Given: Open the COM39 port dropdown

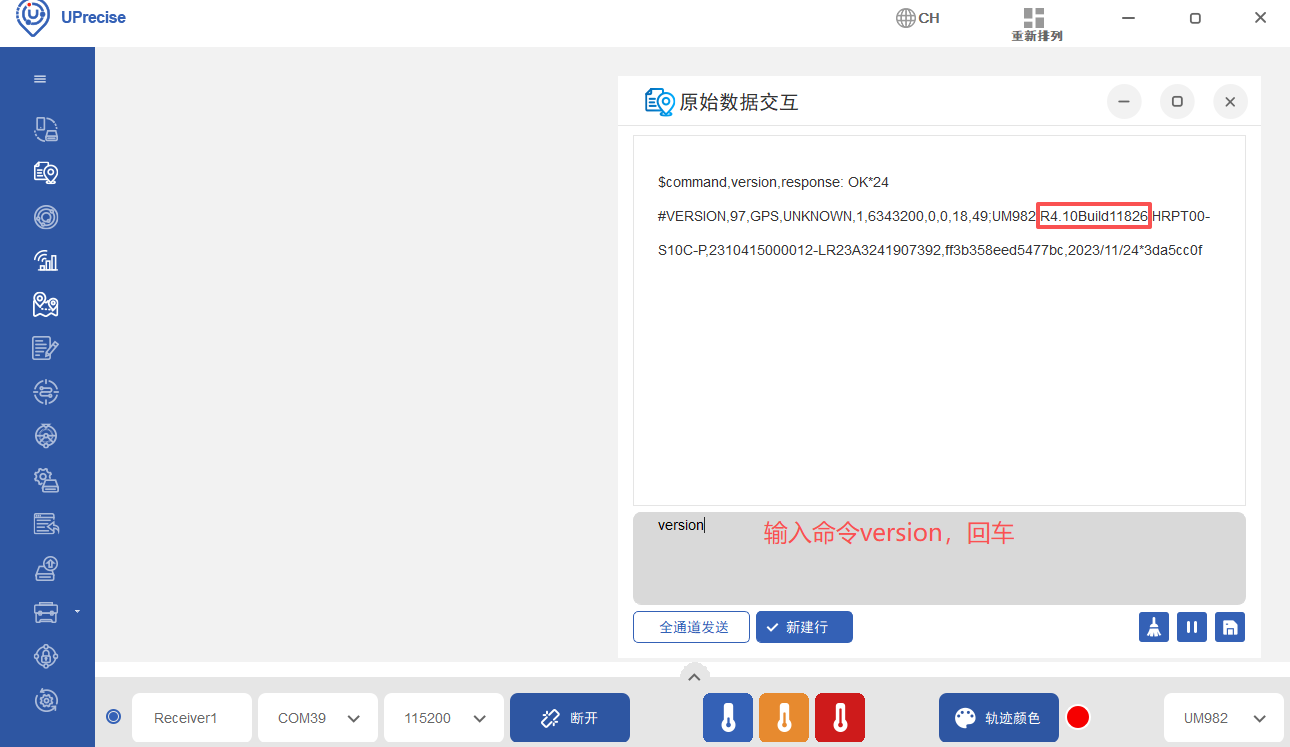Looking at the screenshot, I should click(318, 718).
